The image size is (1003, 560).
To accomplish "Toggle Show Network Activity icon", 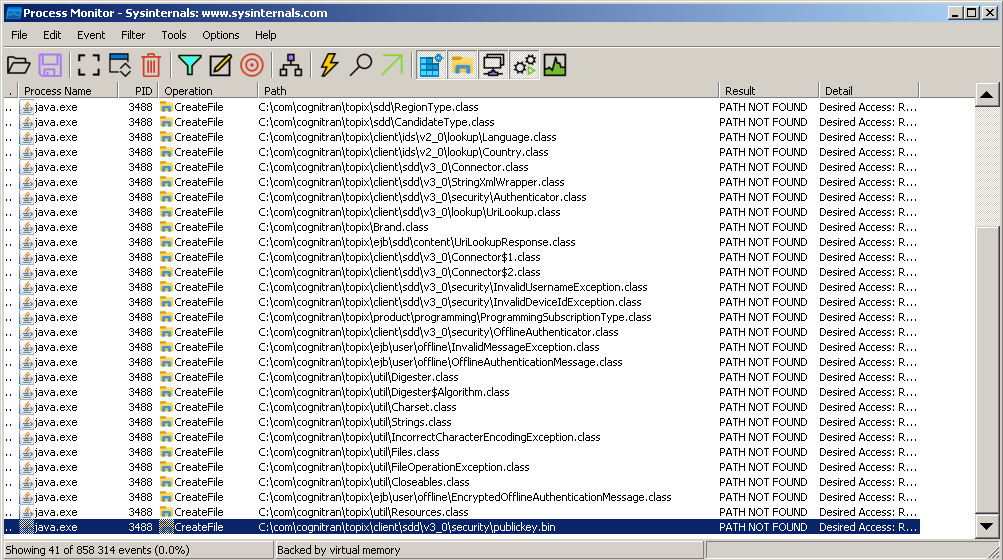I will [493, 65].
